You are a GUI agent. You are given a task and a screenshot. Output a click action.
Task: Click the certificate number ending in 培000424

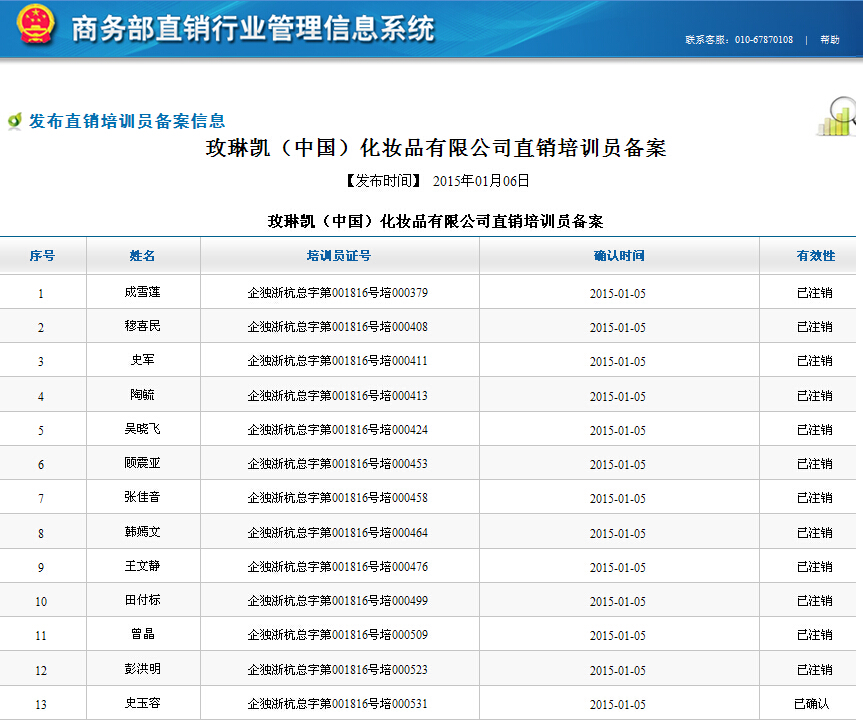tap(337, 430)
